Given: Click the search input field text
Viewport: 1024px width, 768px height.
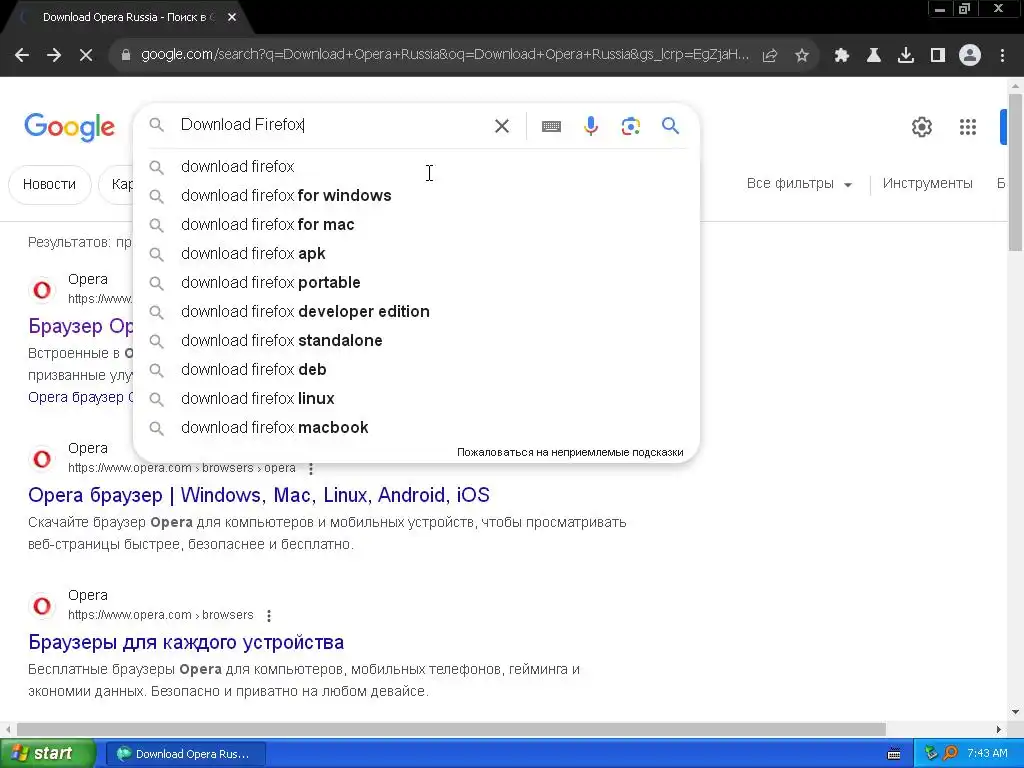Looking at the screenshot, I should click(242, 124).
